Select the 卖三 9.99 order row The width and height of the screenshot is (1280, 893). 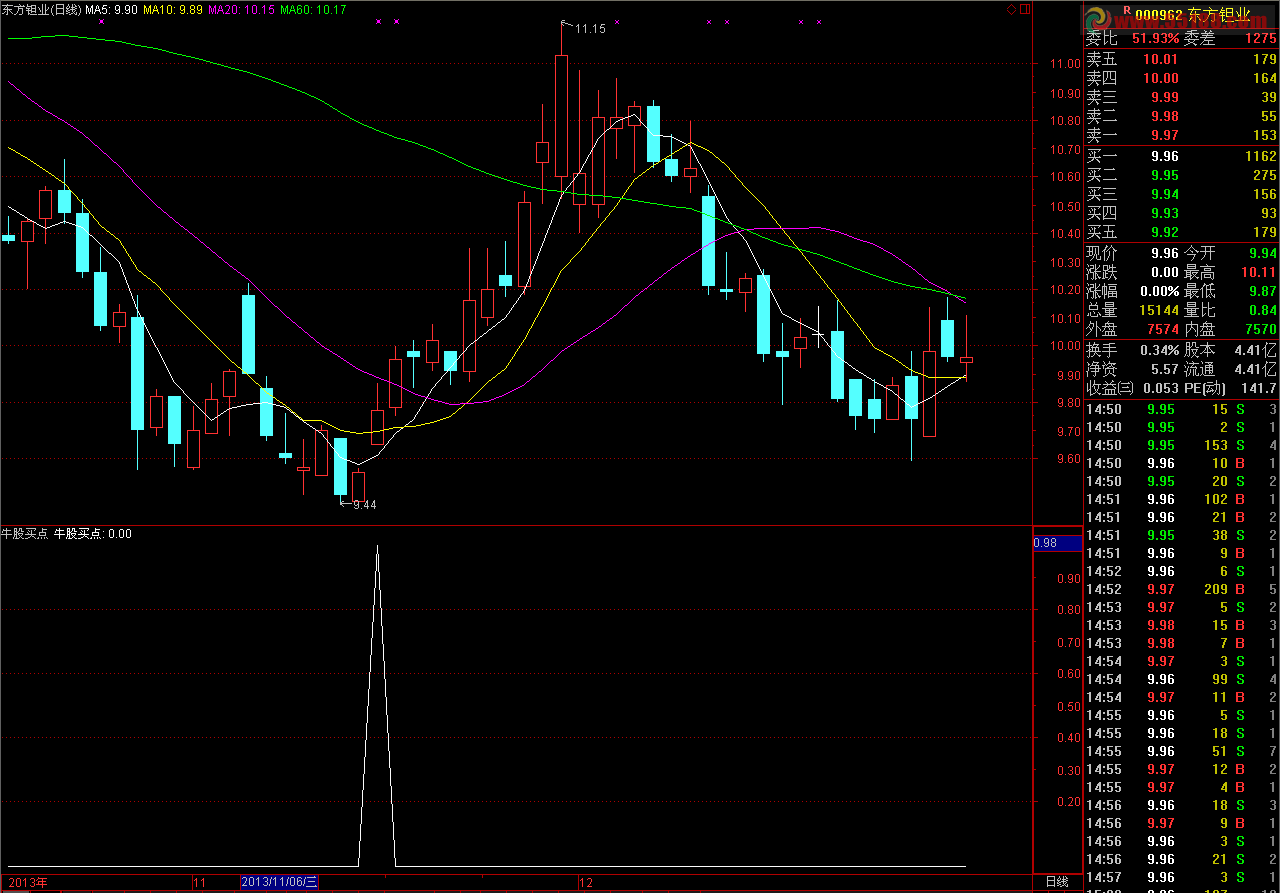pyautogui.click(x=1182, y=97)
